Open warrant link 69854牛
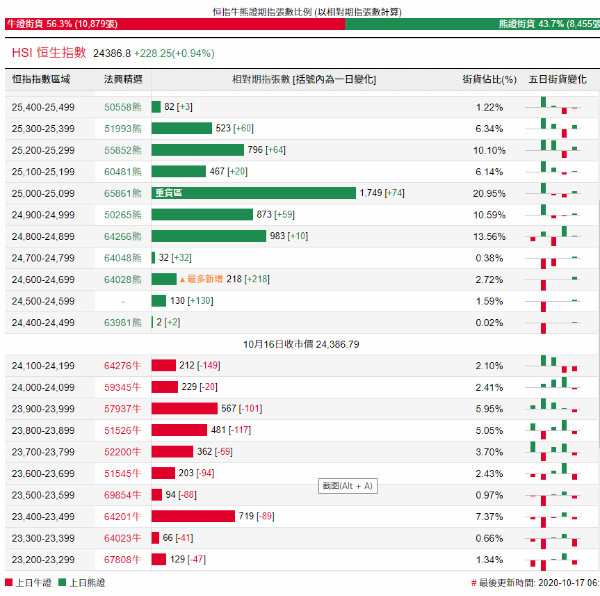 coord(122,495)
